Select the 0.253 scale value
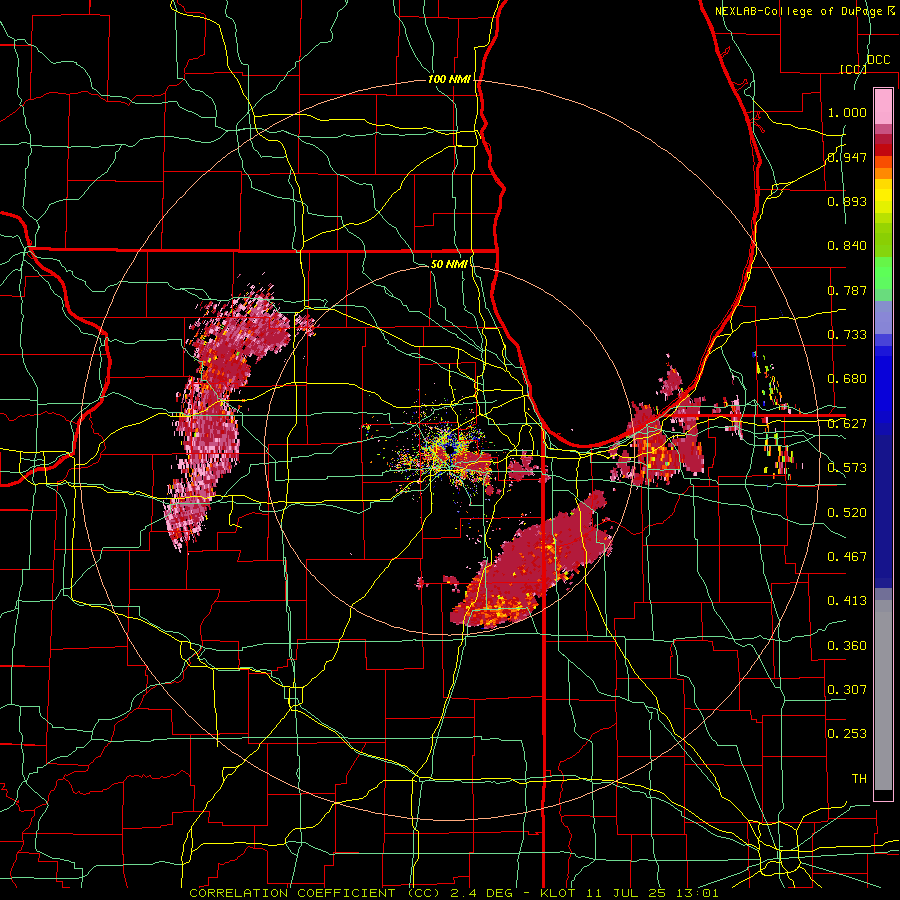Image resolution: width=900 pixels, height=900 pixels. click(x=847, y=734)
